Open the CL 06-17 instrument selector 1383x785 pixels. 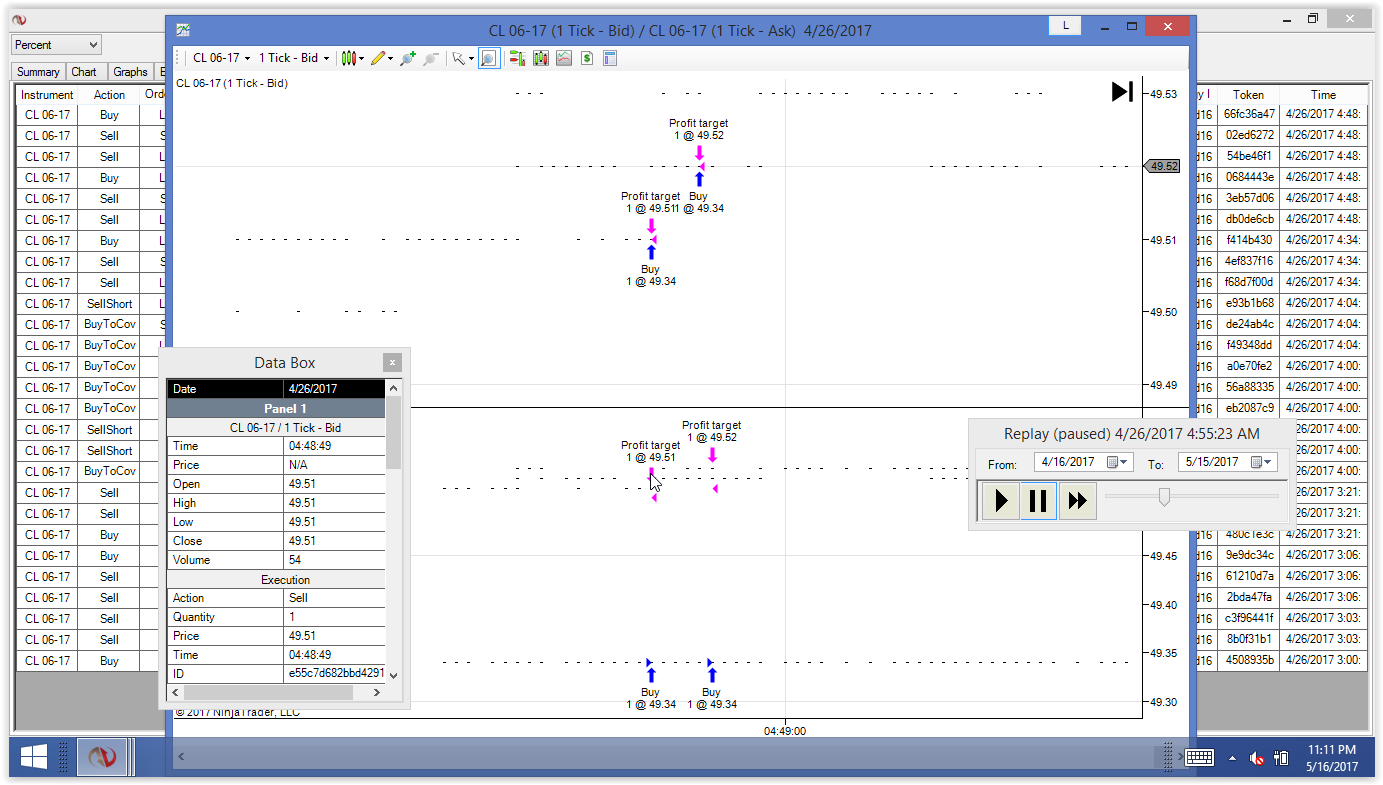coord(221,58)
